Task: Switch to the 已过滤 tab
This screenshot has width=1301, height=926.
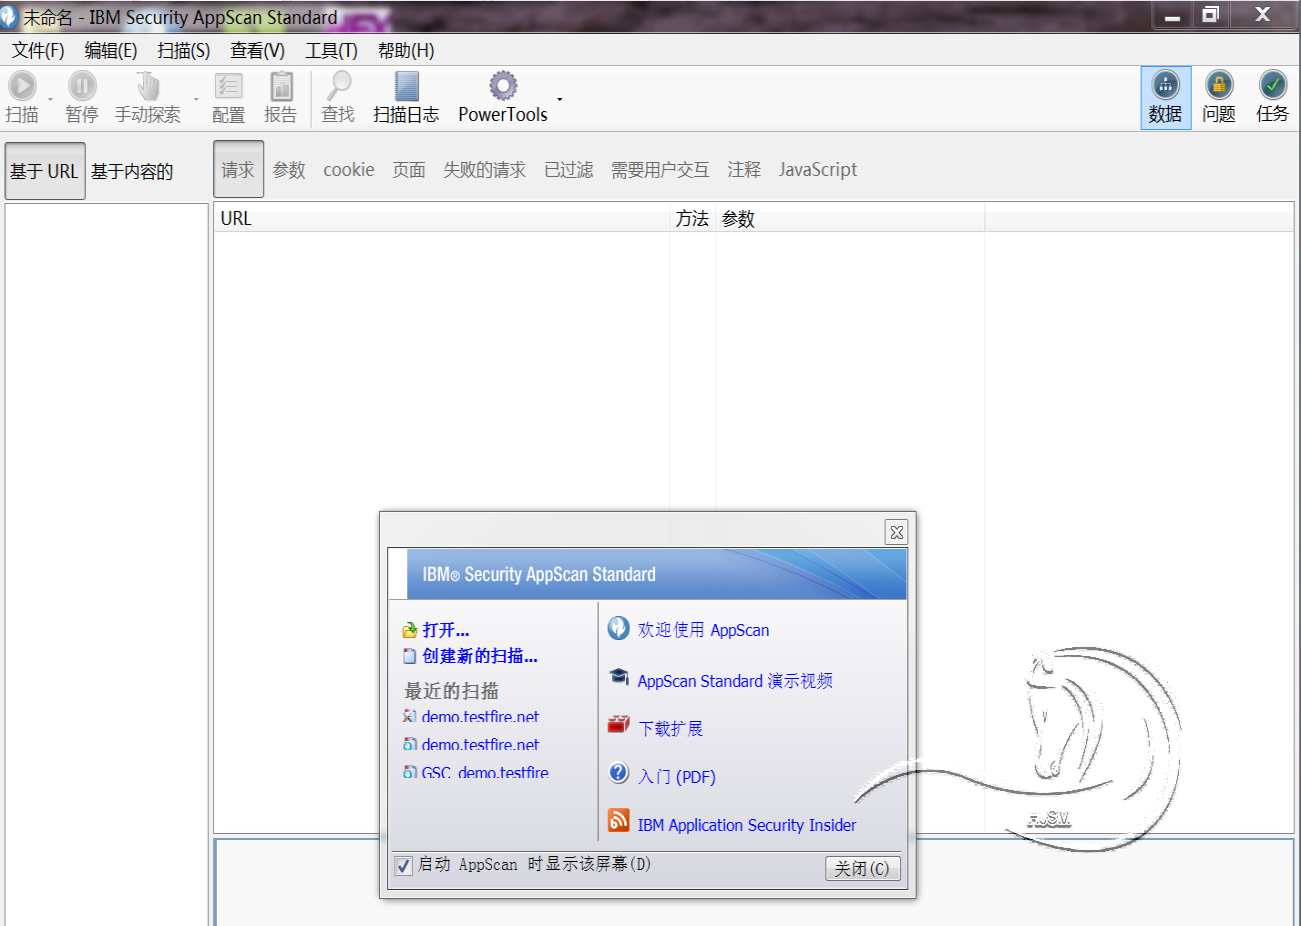Action: pos(569,170)
